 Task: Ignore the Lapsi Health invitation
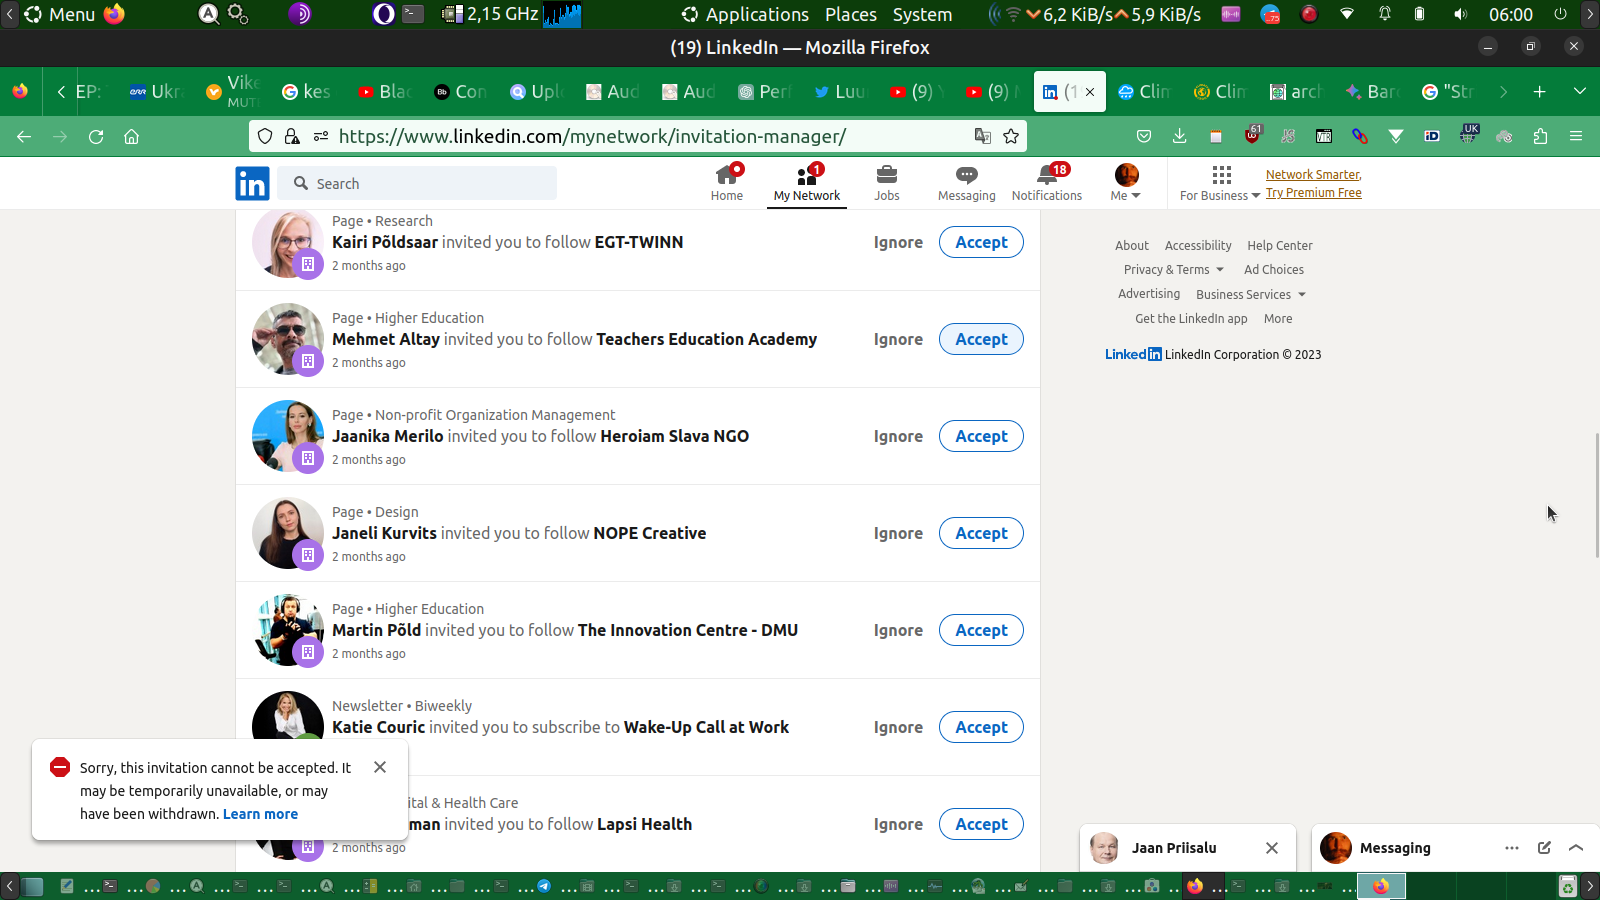click(x=898, y=824)
